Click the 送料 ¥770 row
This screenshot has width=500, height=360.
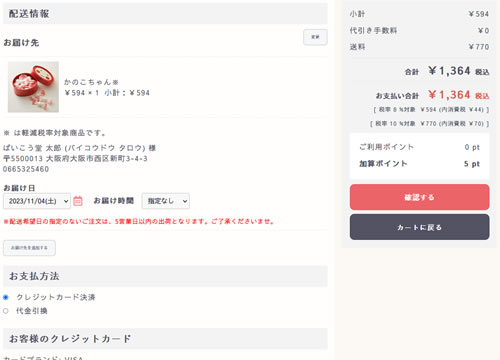419,47
